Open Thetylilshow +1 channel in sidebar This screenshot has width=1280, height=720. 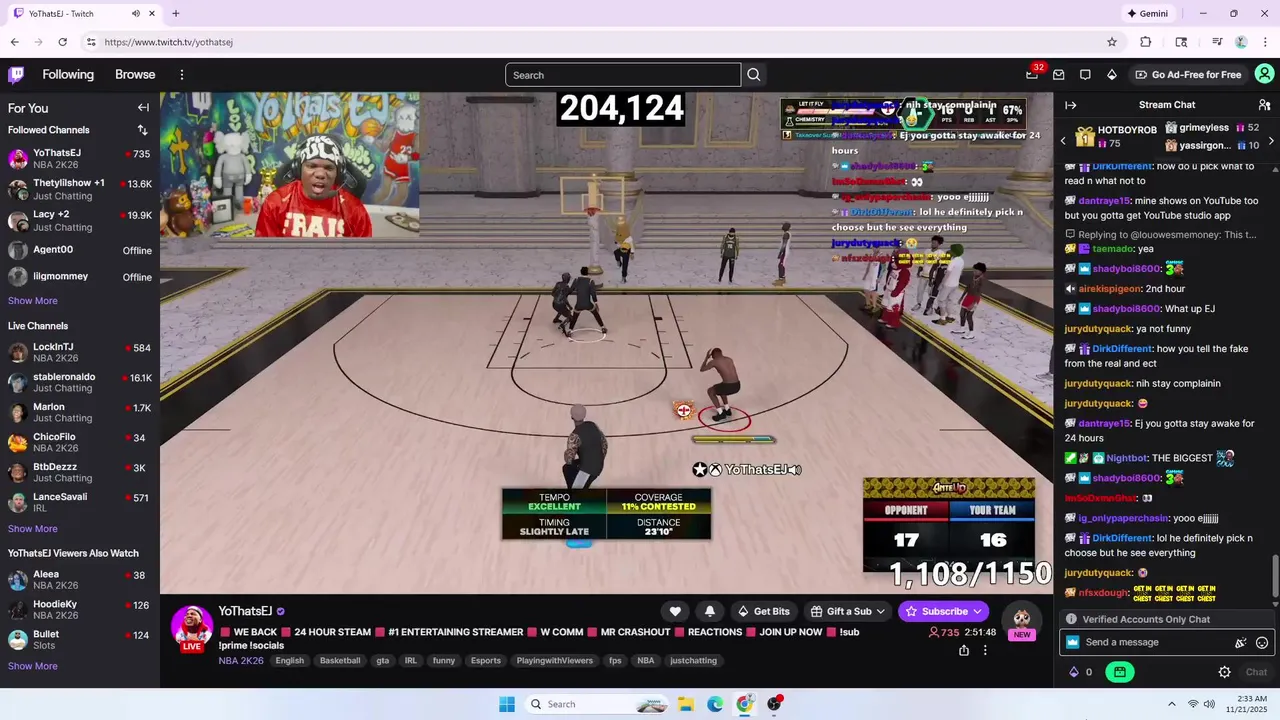click(x=80, y=189)
